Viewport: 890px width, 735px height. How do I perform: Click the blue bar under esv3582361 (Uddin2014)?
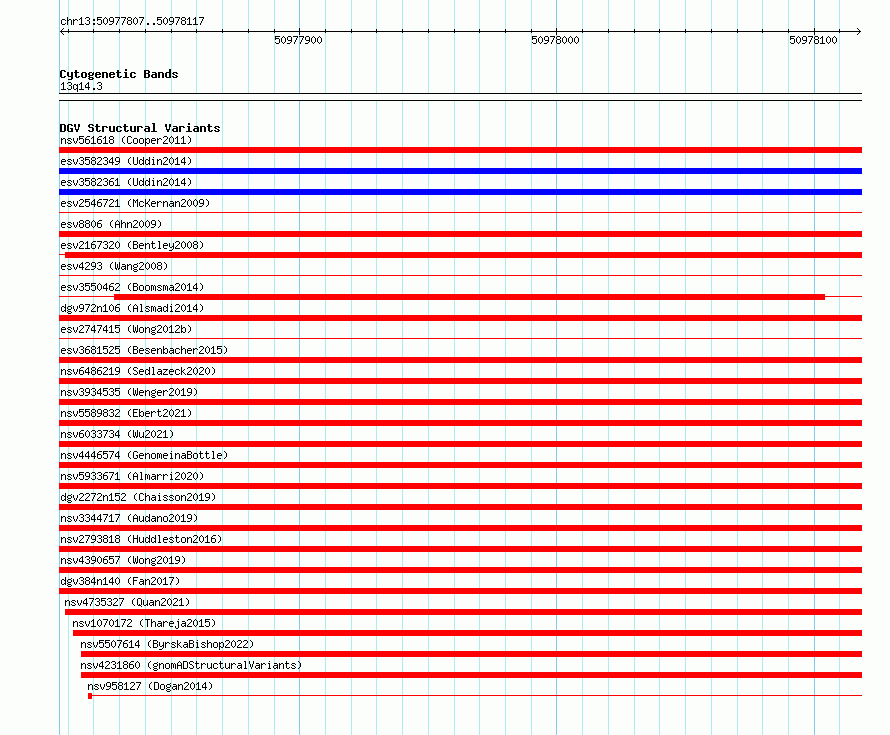[460, 192]
